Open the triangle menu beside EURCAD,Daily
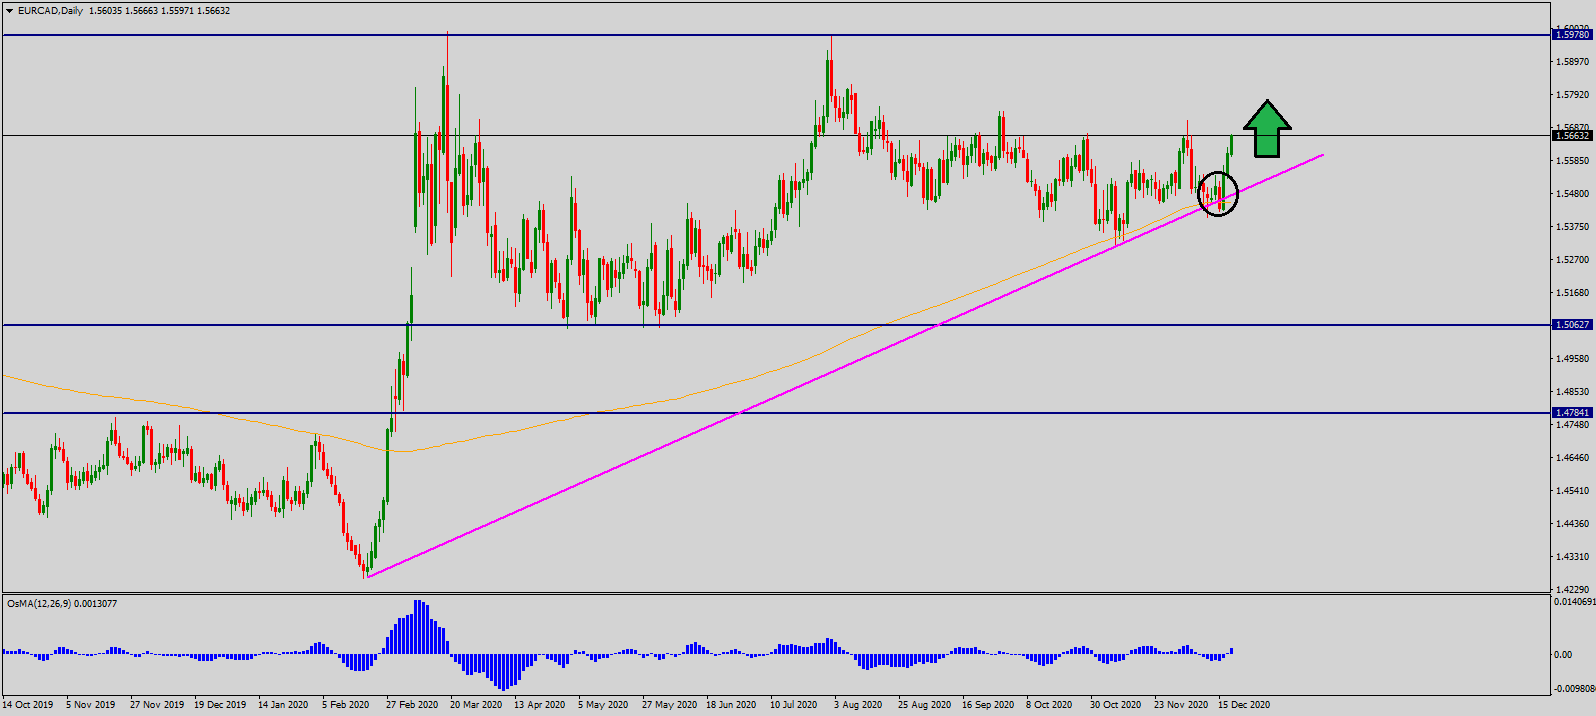The height and width of the screenshot is (716, 1596). tap(10, 11)
